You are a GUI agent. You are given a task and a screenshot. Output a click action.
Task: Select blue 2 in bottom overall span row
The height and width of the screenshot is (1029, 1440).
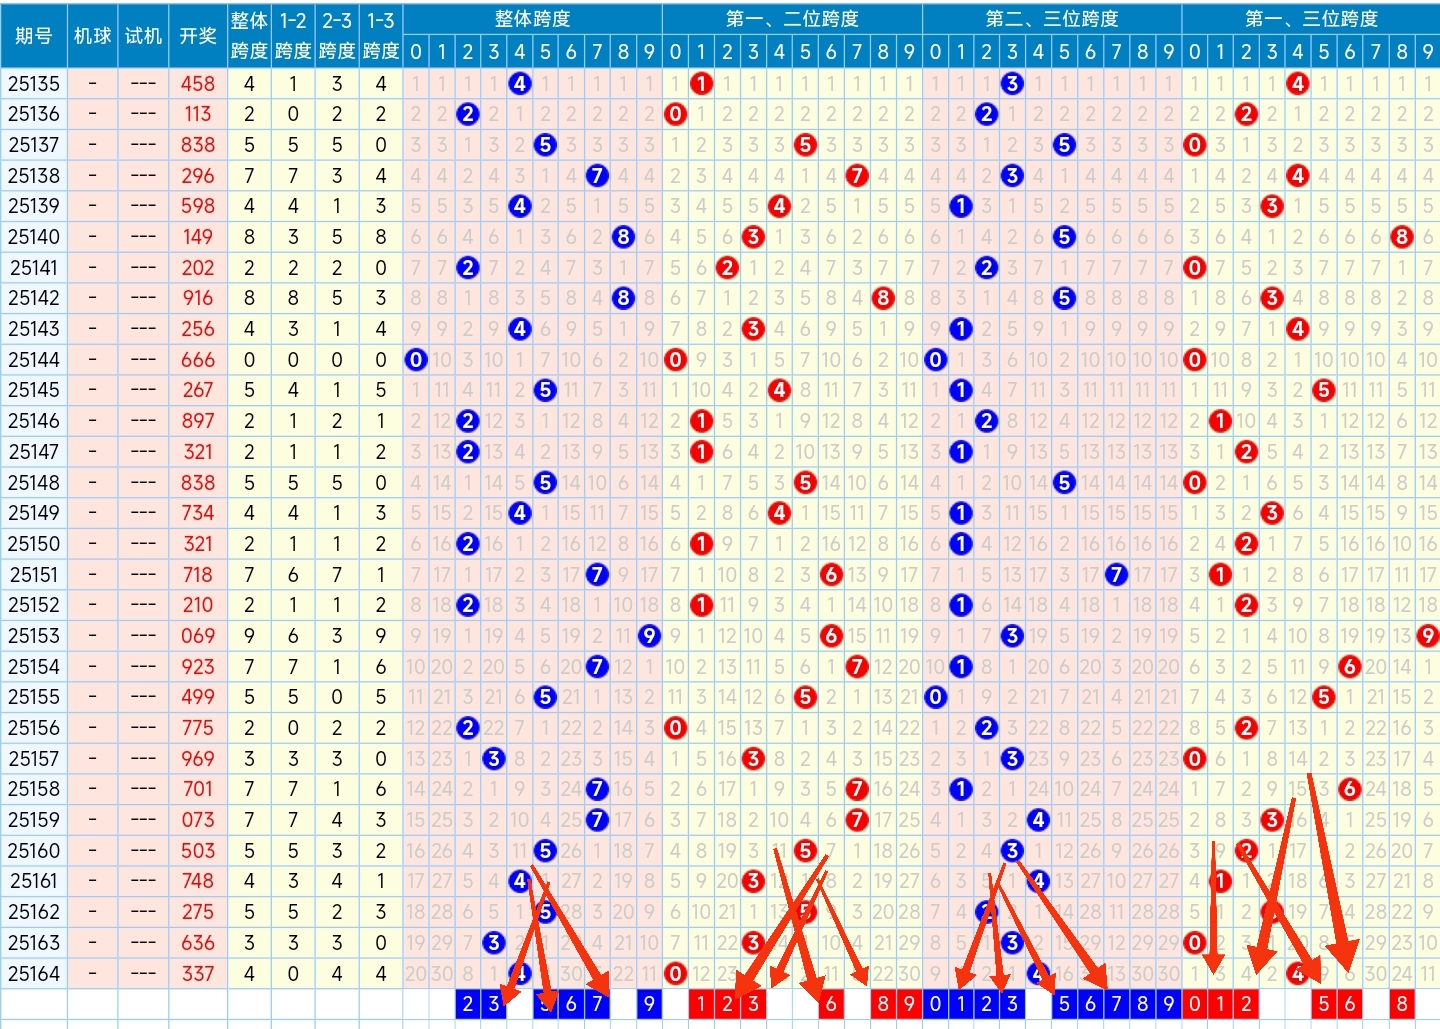click(467, 1003)
